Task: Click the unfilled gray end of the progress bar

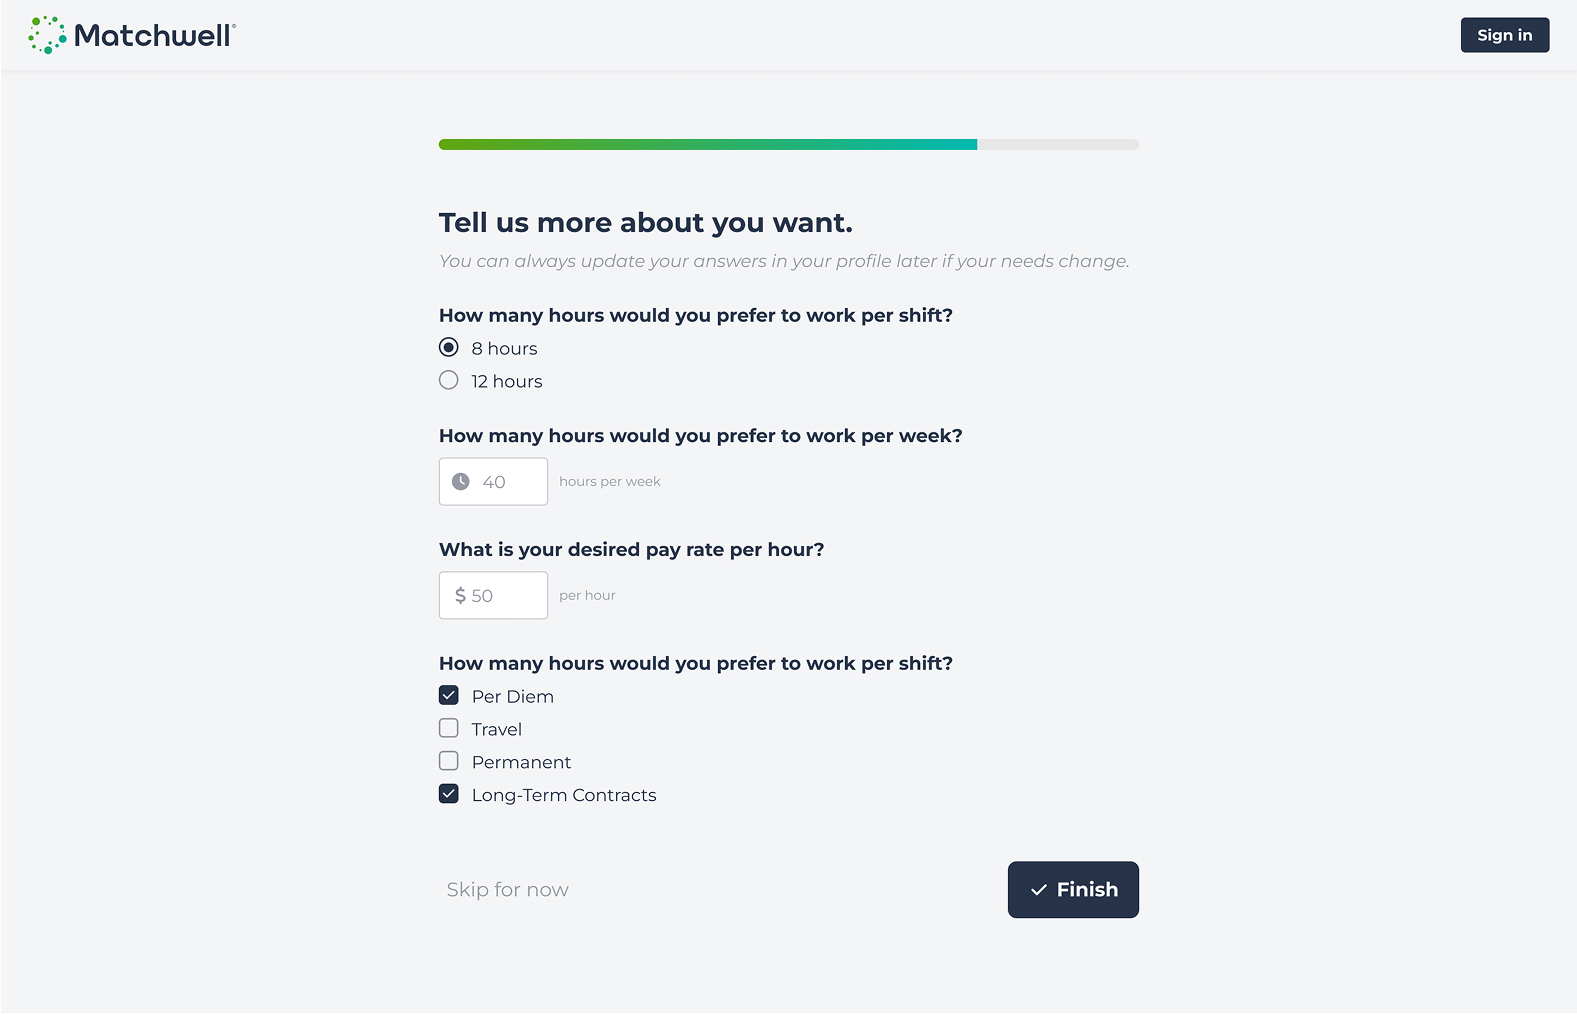Action: click(x=1057, y=144)
